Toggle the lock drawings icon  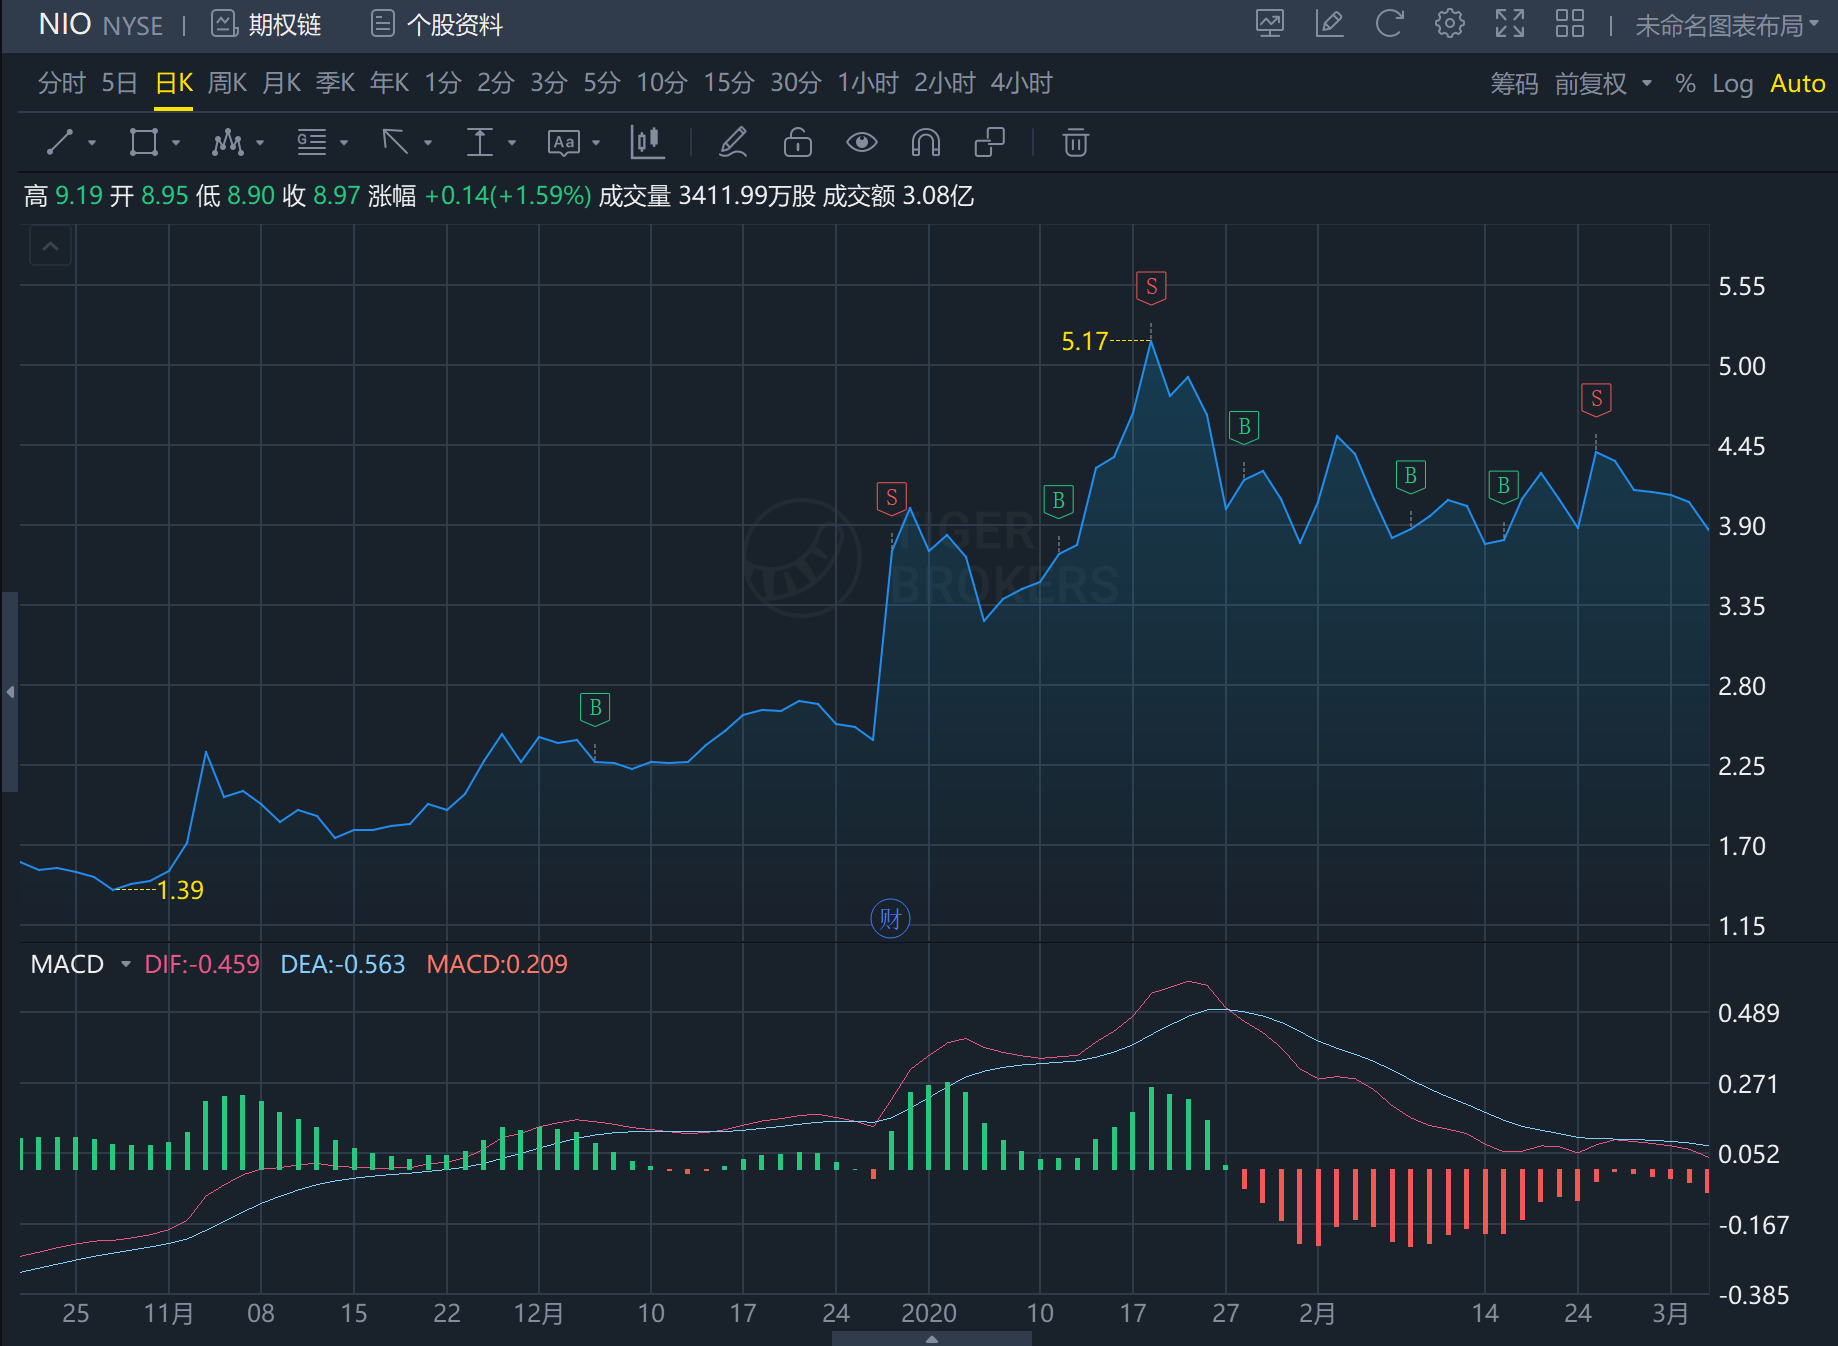[797, 143]
